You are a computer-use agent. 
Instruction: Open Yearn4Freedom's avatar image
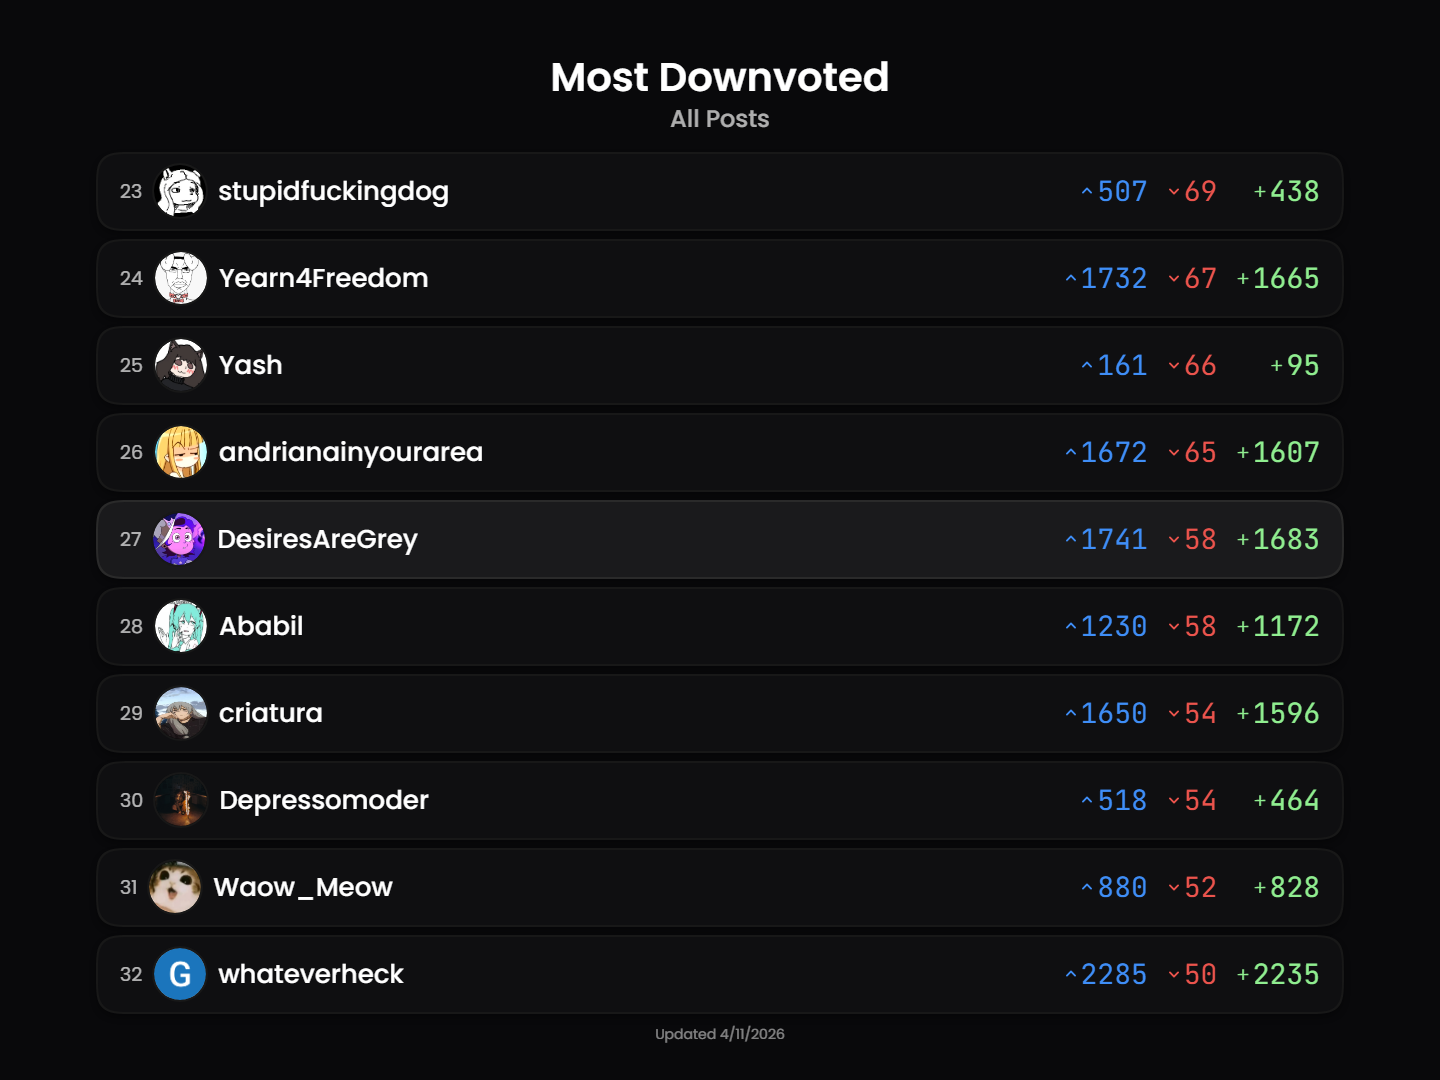pyautogui.click(x=181, y=278)
